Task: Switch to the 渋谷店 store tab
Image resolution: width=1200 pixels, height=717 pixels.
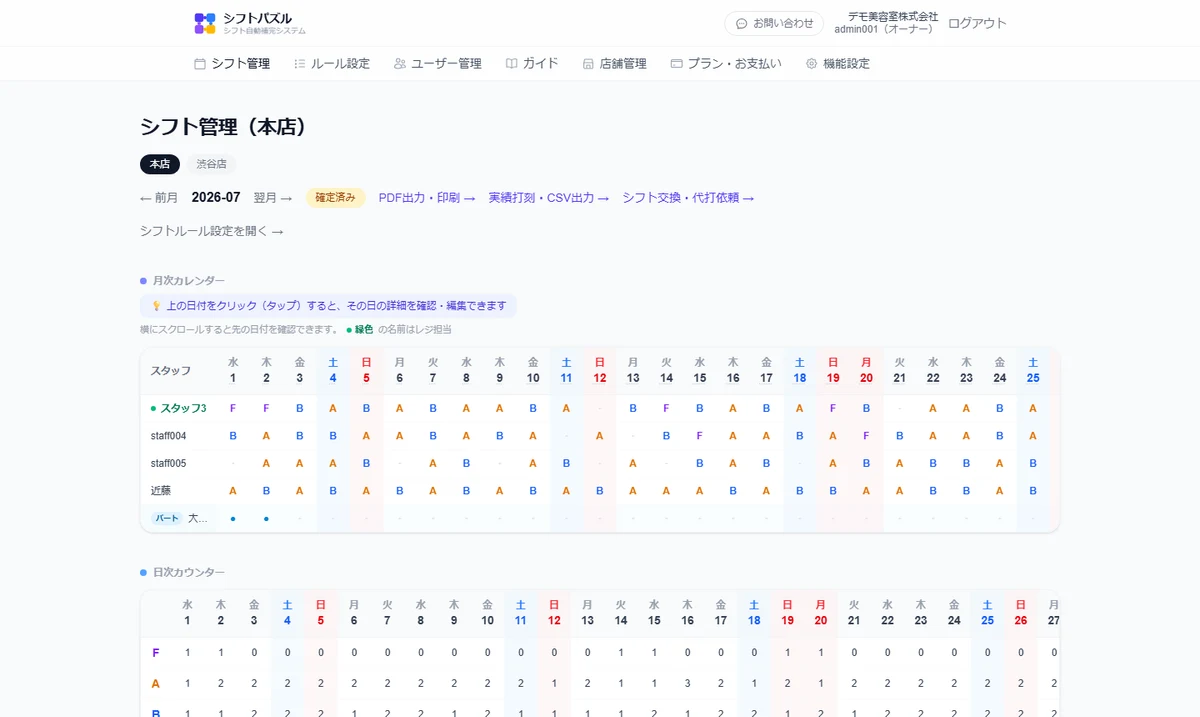Action: coord(211,164)
